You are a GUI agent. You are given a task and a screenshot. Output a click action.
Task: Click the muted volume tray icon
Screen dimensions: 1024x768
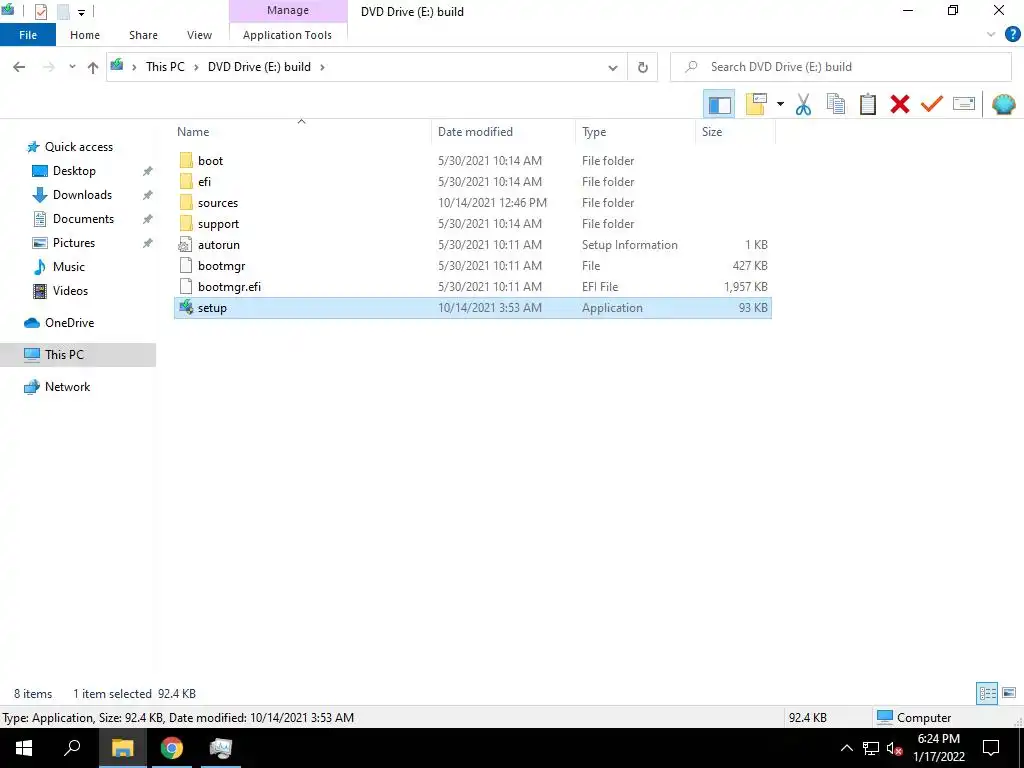(x=895, y=748)
